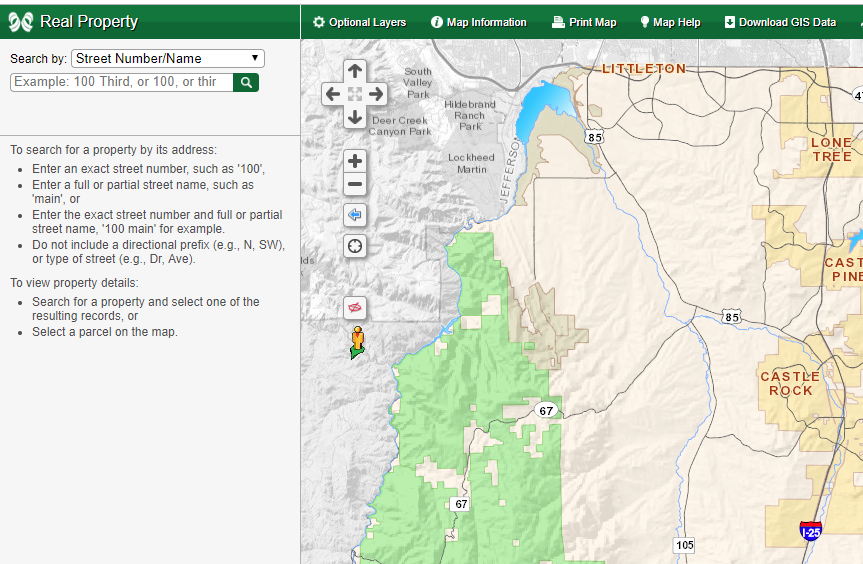Zoom out using the minus button
This screenshot has width=863, height=564.
(x=355, y=184)
